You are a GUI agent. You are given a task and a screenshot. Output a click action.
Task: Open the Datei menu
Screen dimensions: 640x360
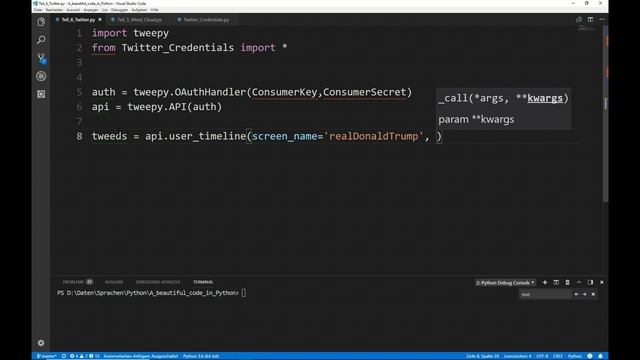click(38, 10)
